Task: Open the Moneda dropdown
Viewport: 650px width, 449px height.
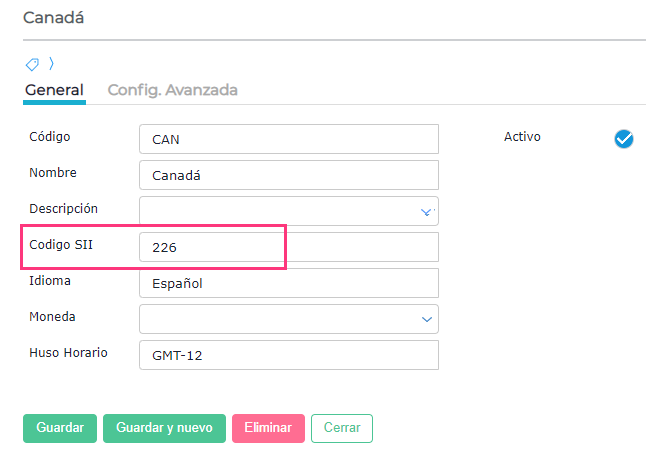Action: [x=427, y=319]
